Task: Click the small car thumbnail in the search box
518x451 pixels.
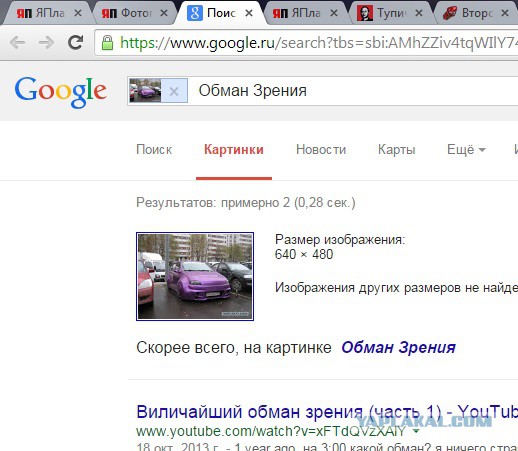Action: coord(145,90)
